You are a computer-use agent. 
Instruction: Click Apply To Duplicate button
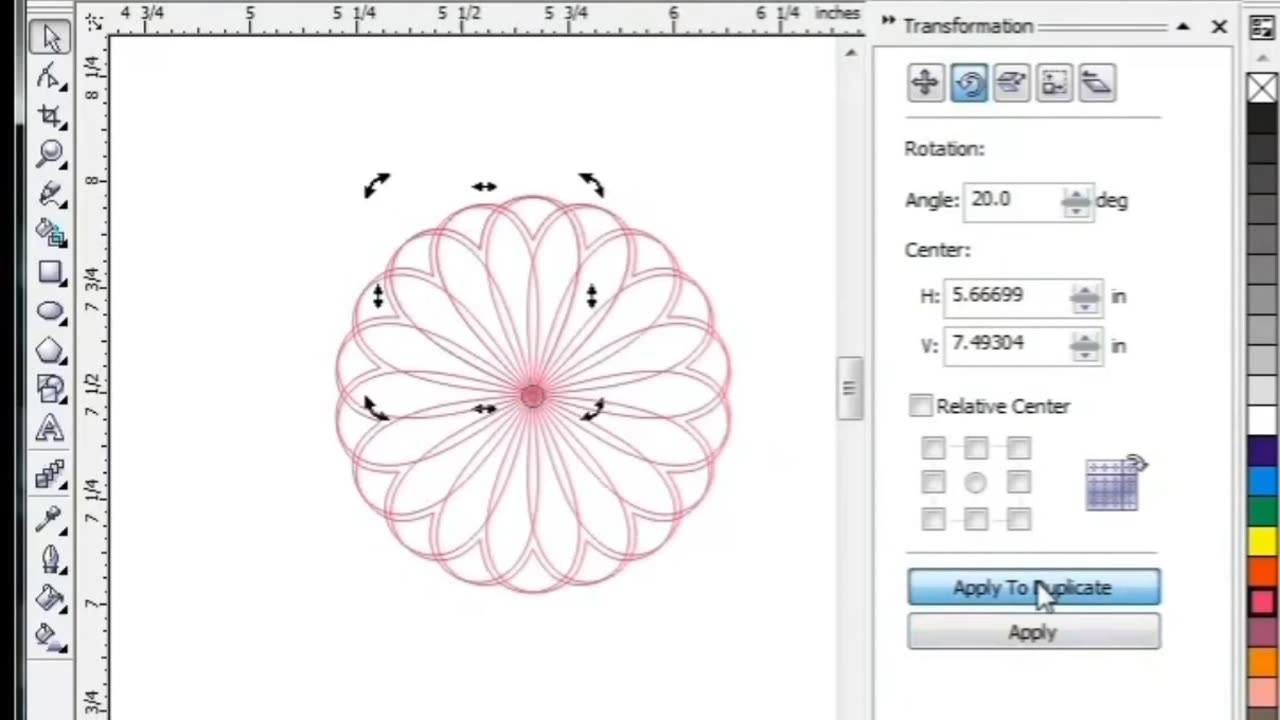1034,588
